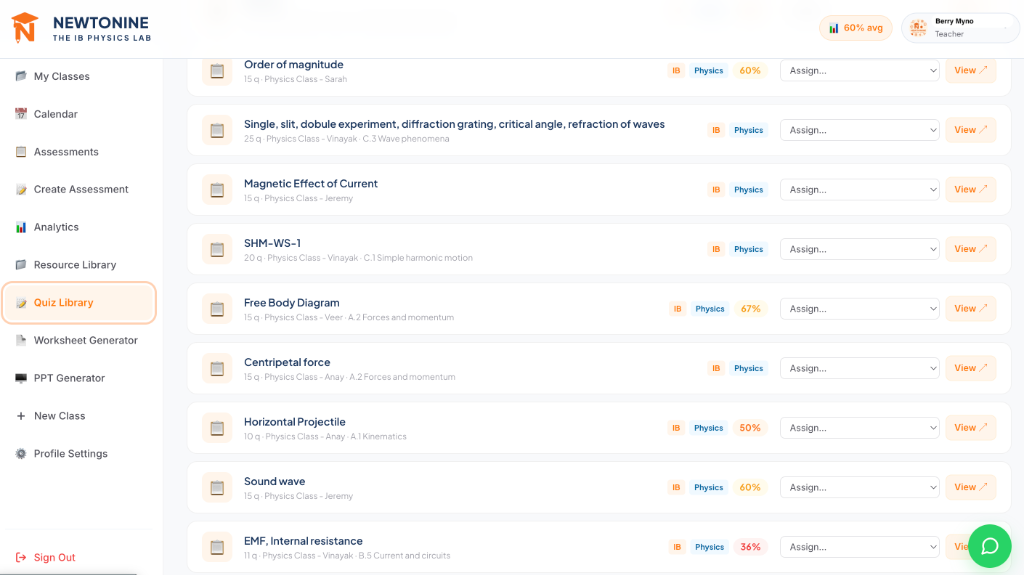Click the quiz icon for Centripetal force
1024x575 pixels.
[x=217, y=368]
